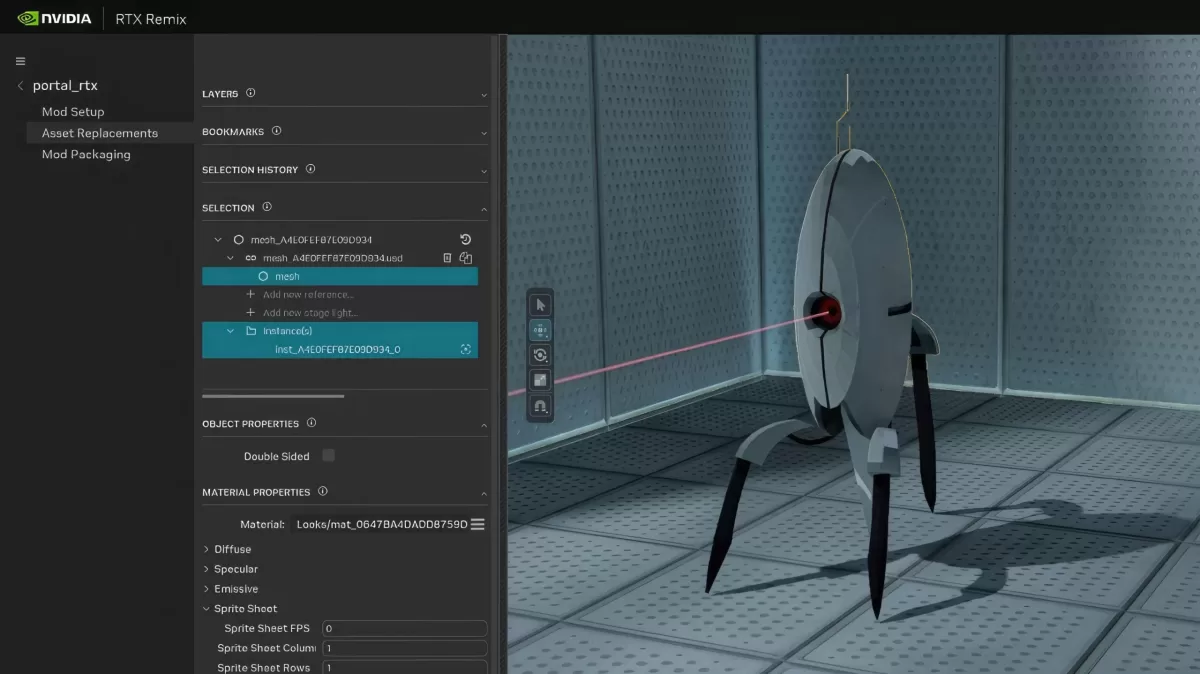Enable the snap magnet tool

tap(540, 406)
